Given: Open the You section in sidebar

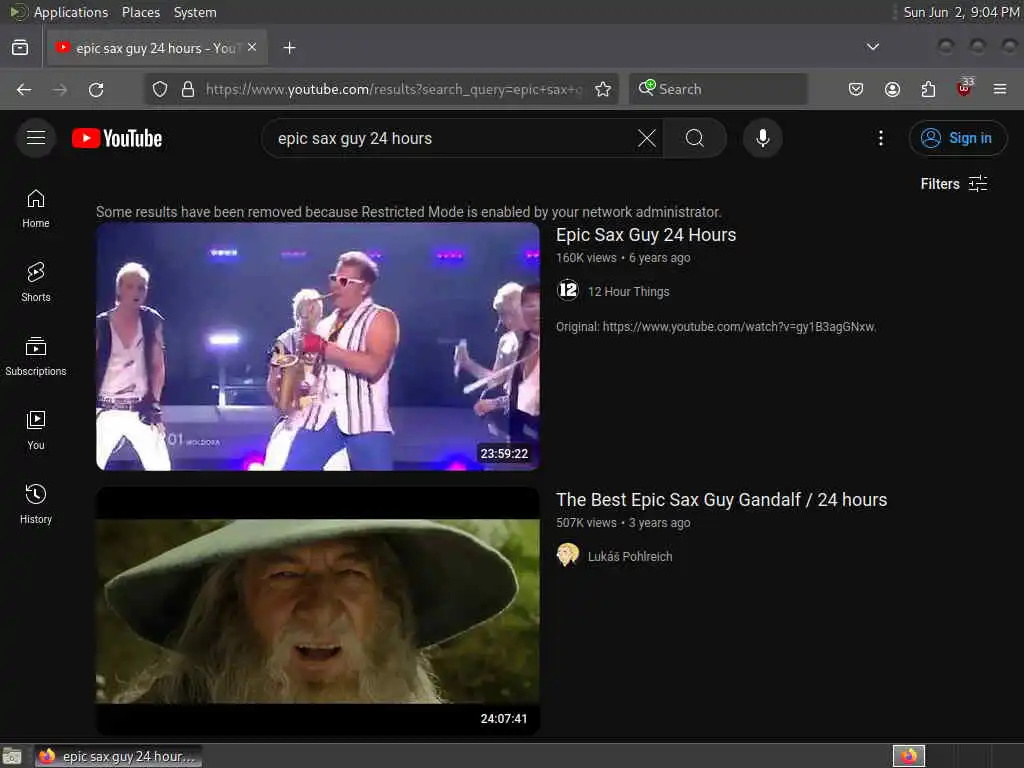Looking at the screenshot, I should 36,430.
